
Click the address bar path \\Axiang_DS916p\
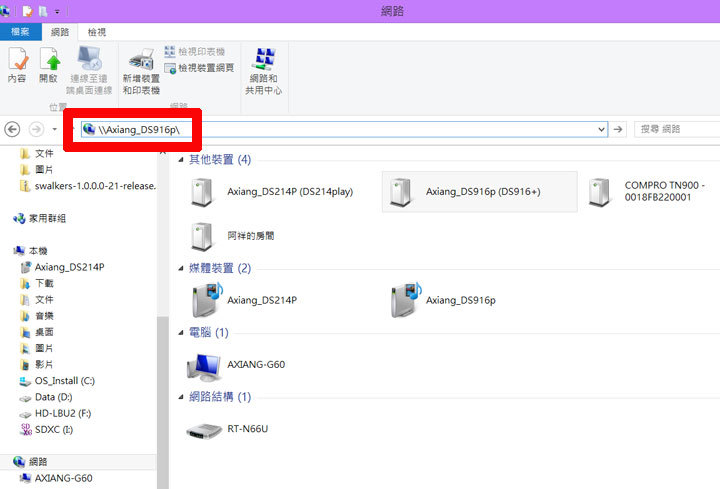(x=139, y=130)
